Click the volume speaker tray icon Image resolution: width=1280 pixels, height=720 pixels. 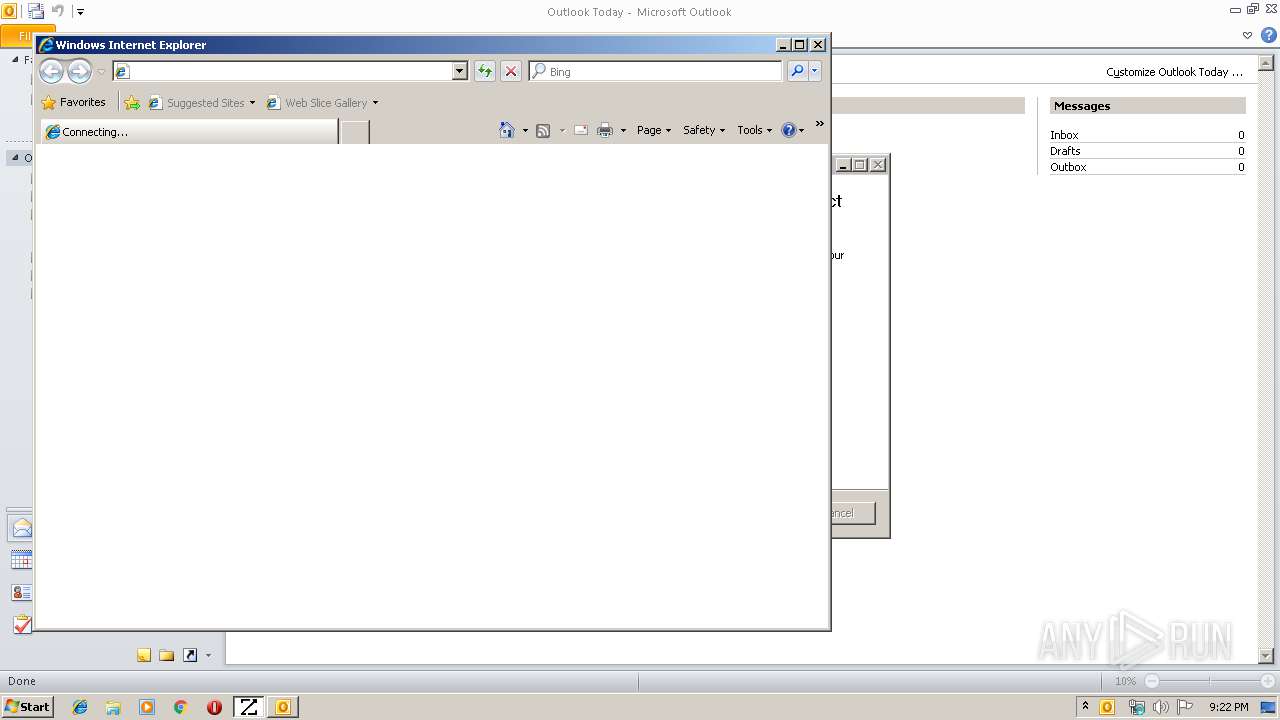point(1160,707)
